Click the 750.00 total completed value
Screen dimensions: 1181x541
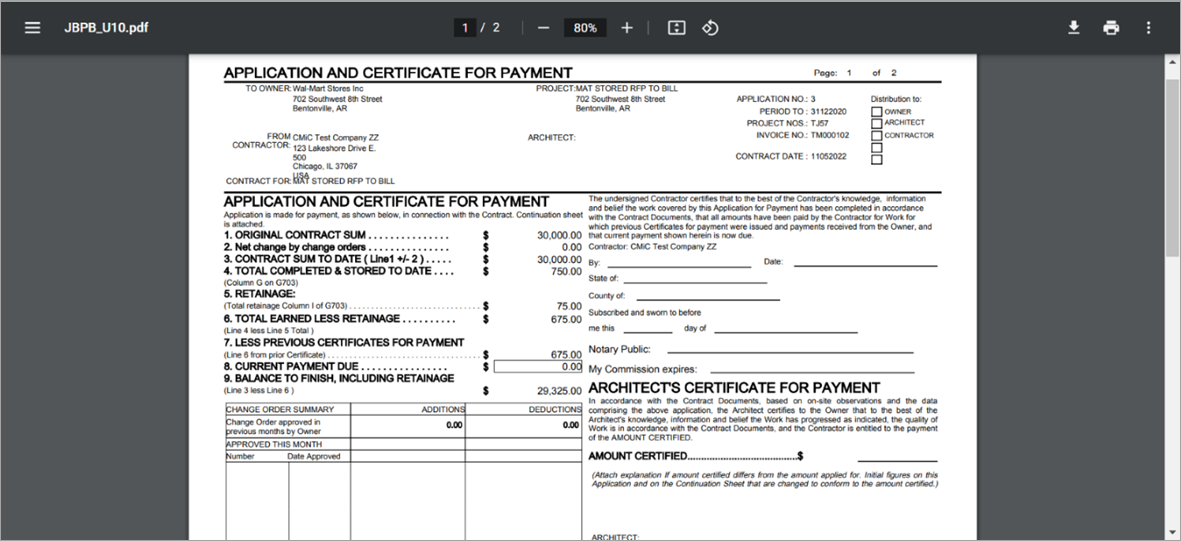click(566, 271)
